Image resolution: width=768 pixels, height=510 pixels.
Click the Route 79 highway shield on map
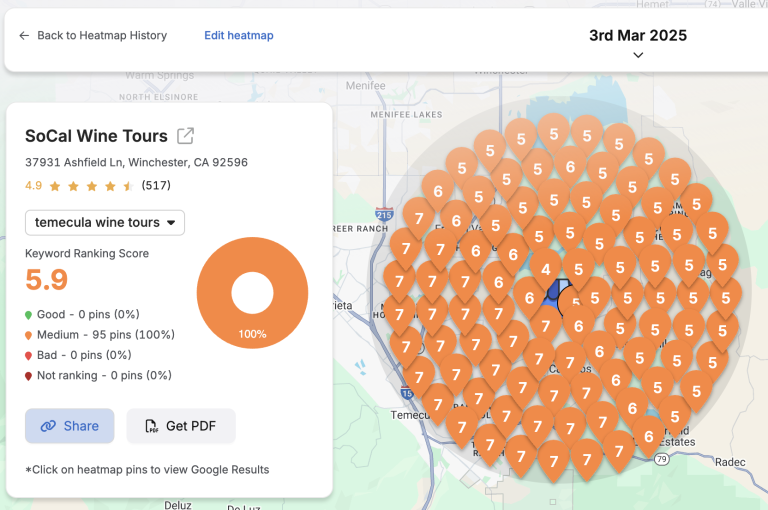(x=661, y=459)
